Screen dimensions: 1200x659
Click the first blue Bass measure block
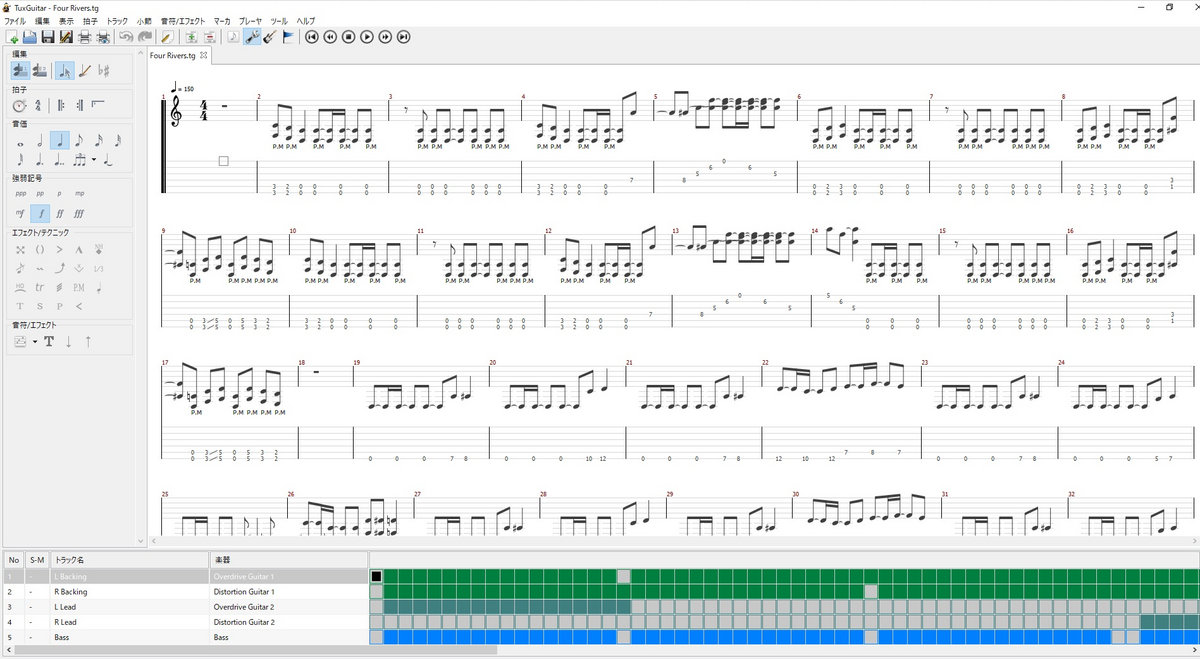click(x=391, y=637)
